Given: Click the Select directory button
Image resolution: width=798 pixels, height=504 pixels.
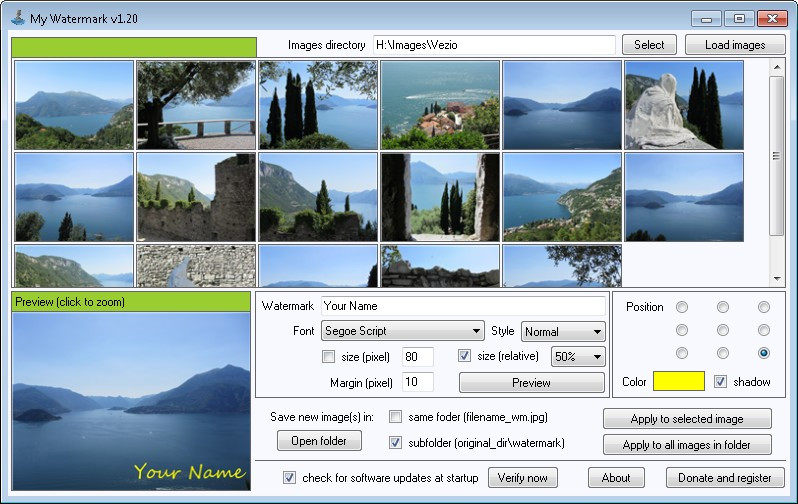Looking at the screenshot, I should pyautogui.click(x=649, y=45).
